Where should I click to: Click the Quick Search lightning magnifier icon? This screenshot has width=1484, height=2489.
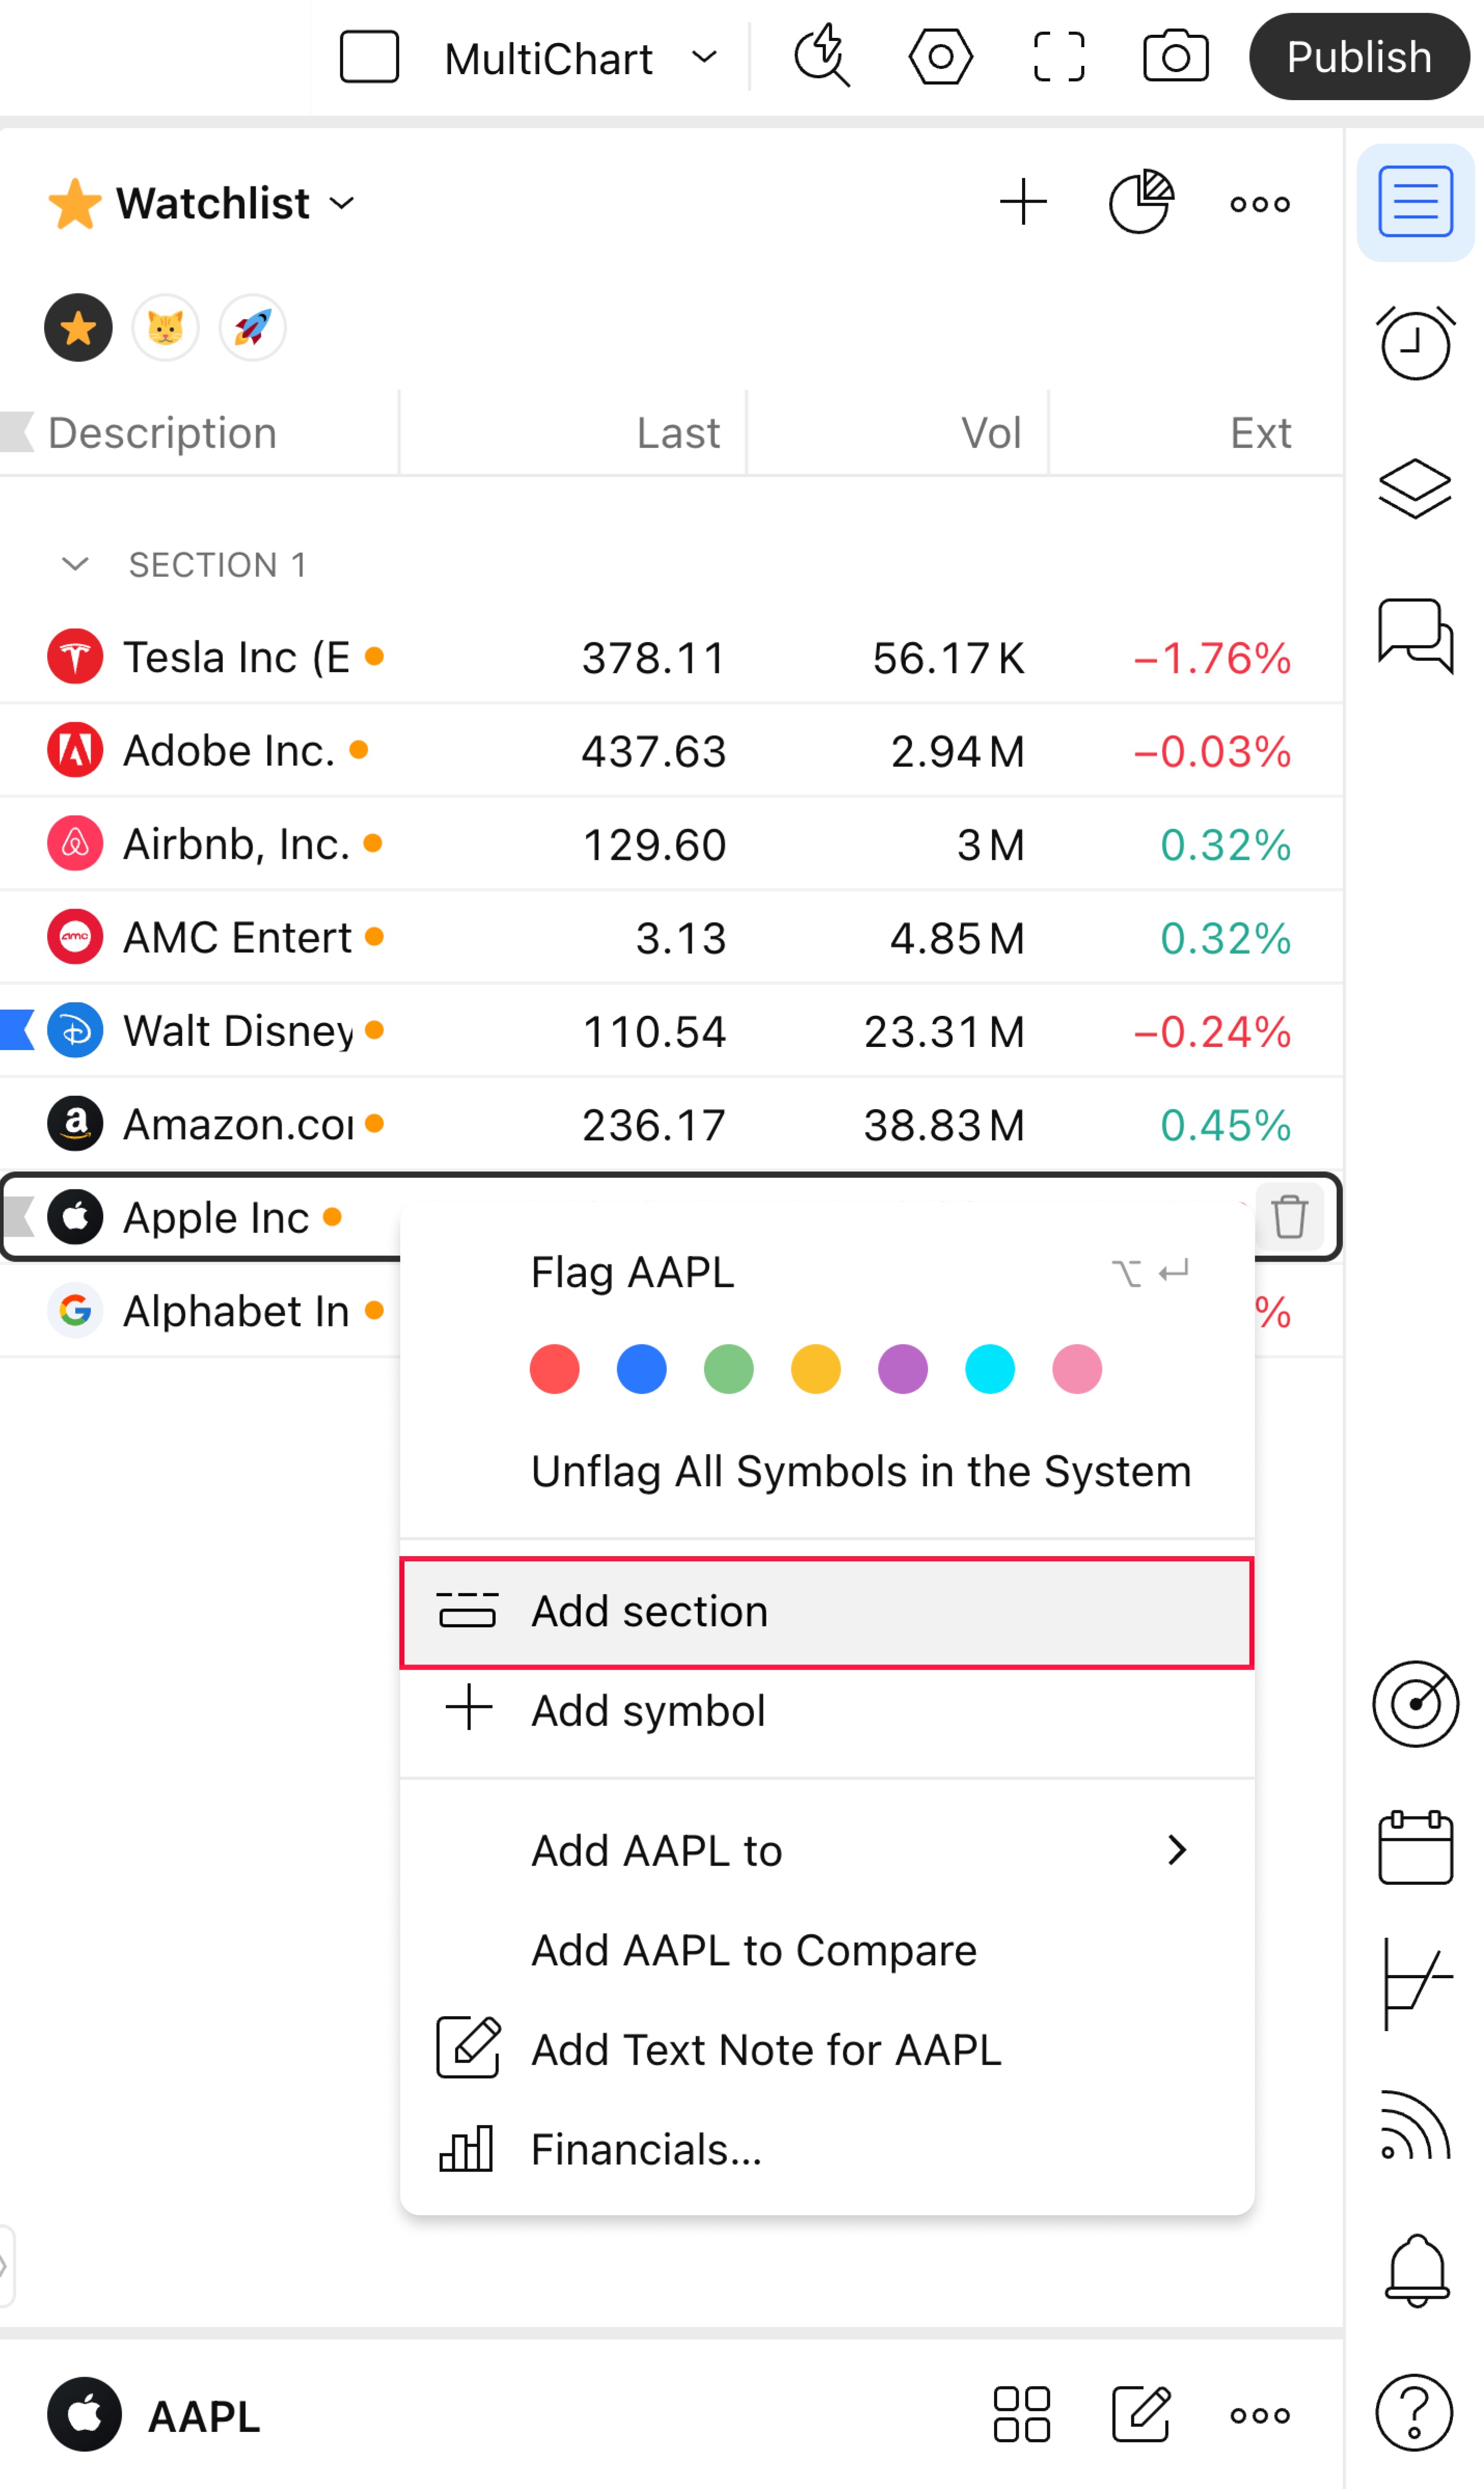(x=822, y=57)
